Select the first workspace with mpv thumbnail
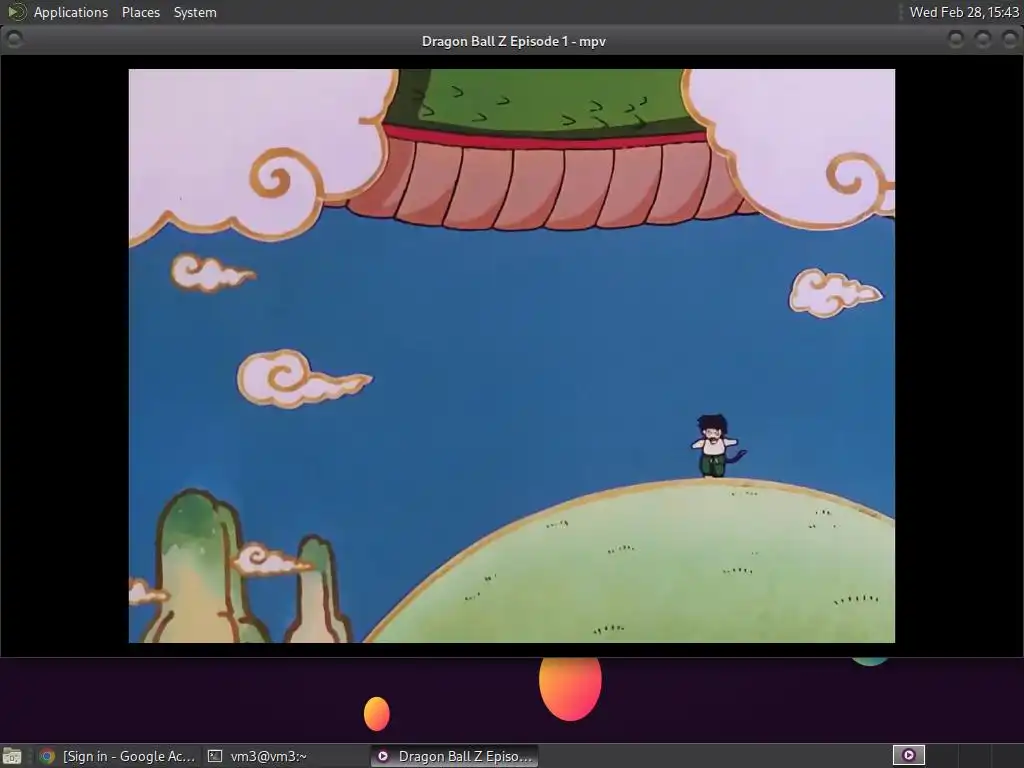Screen dimensions: 1024x768 (x=908, y=756)
